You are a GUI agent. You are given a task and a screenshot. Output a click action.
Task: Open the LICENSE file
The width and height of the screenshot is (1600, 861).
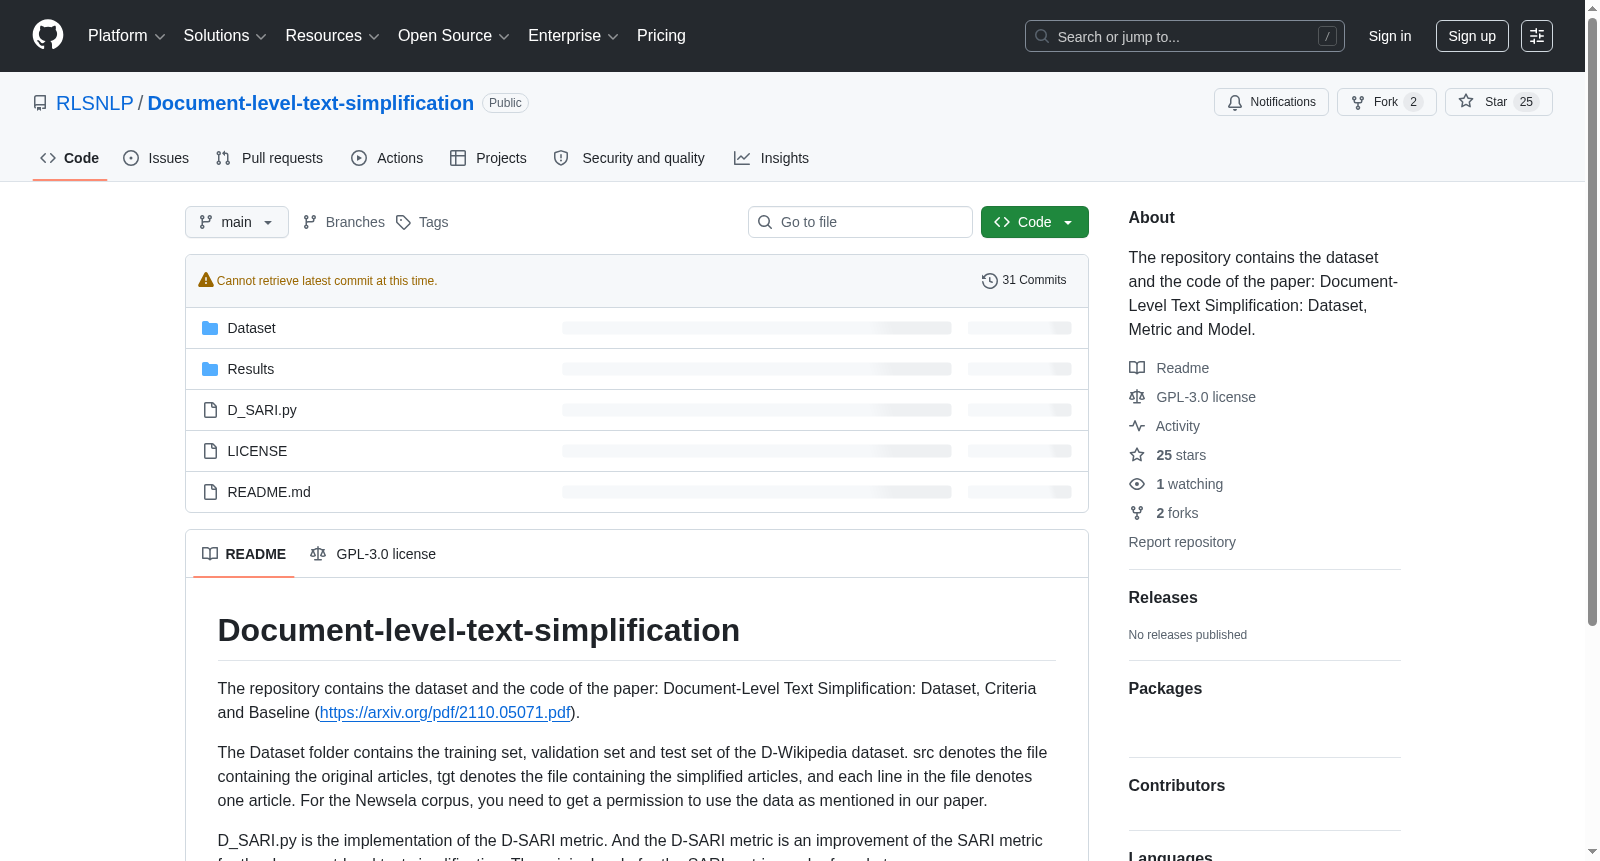click(257, 451)
